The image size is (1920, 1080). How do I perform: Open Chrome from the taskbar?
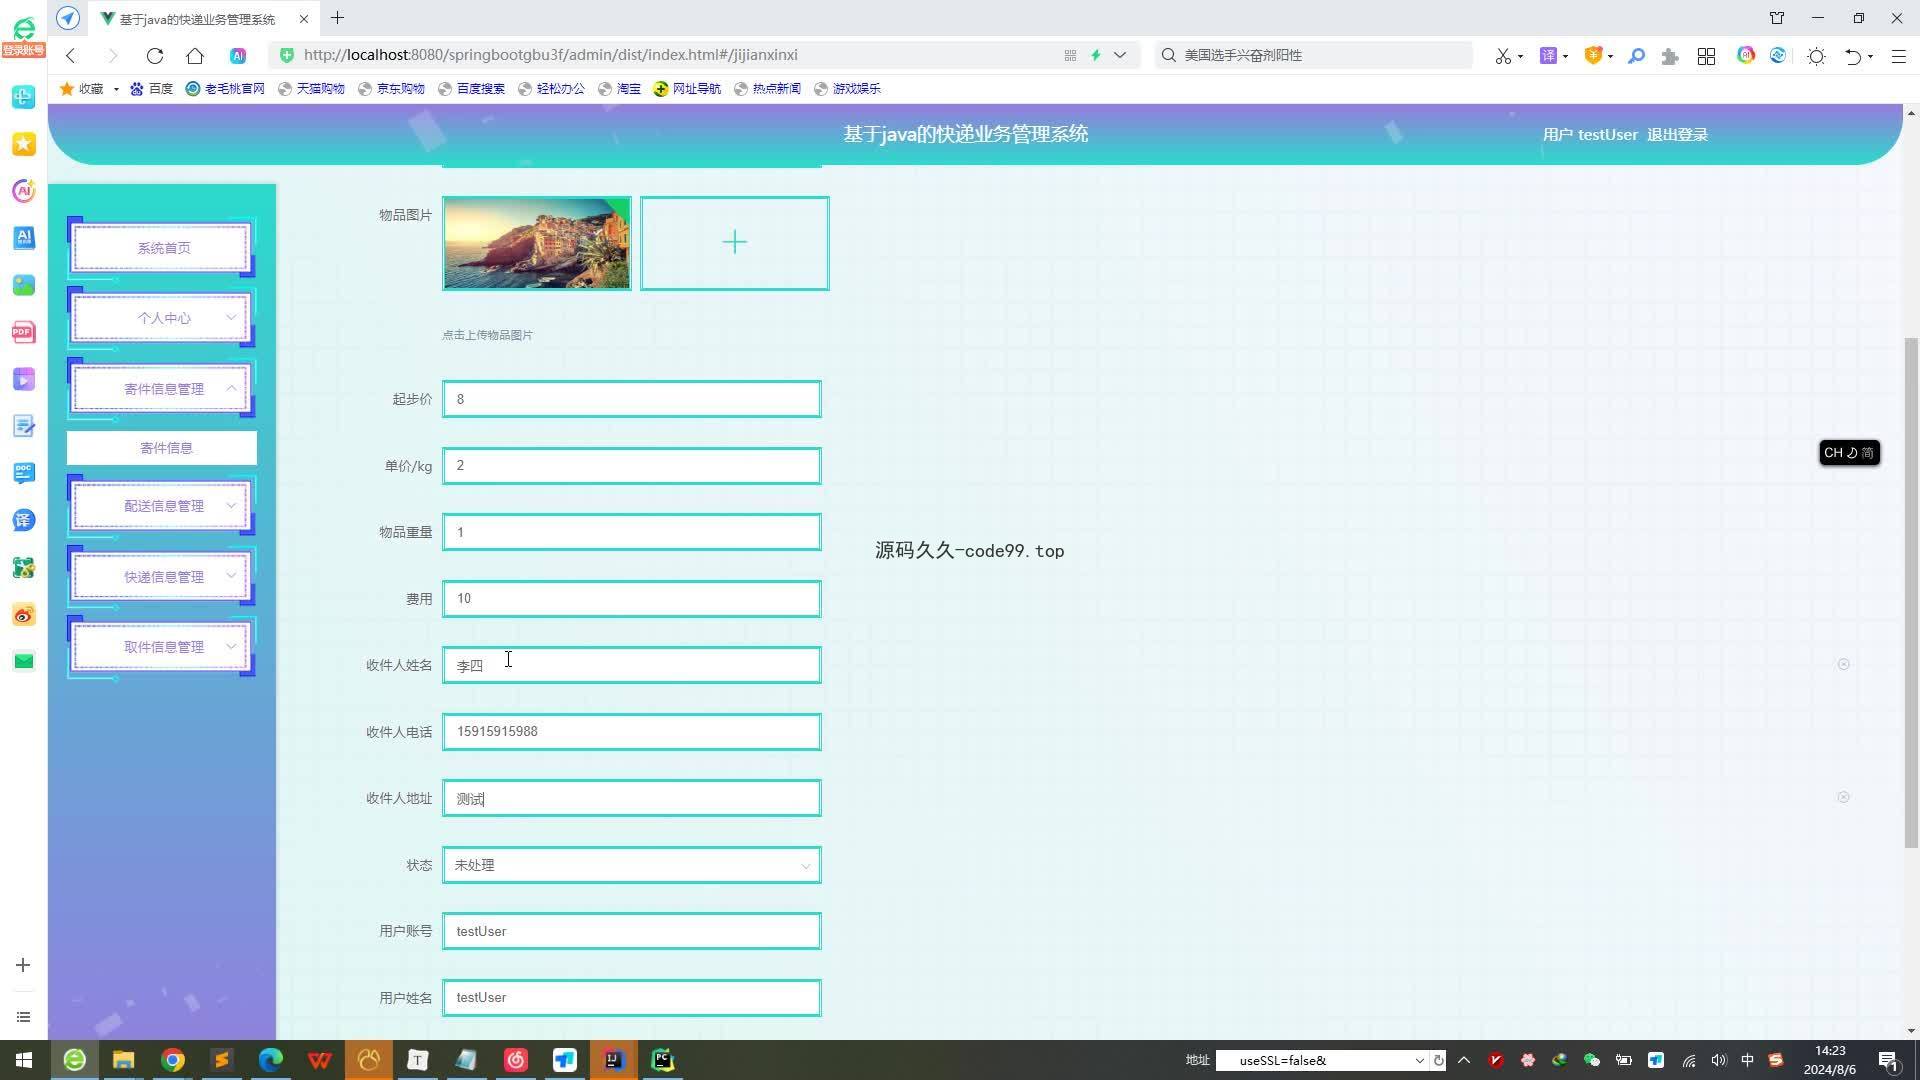pyautogui.click(x=173, y=1060)
